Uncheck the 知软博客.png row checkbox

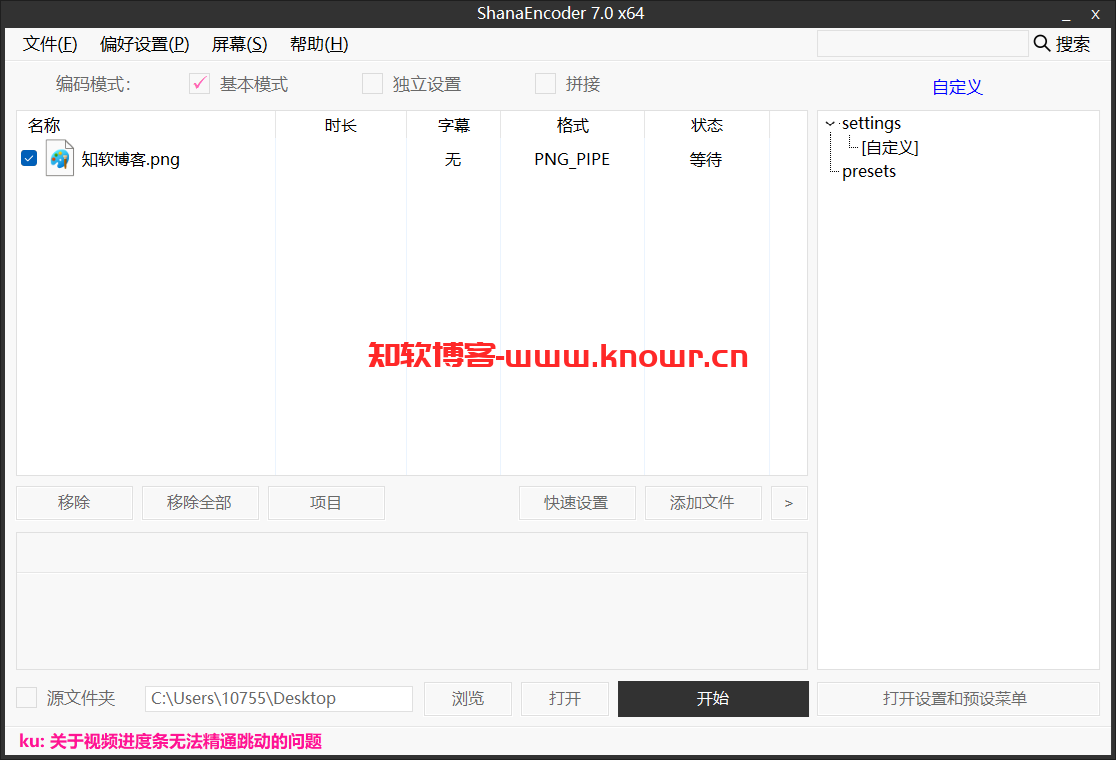(29, 158)
